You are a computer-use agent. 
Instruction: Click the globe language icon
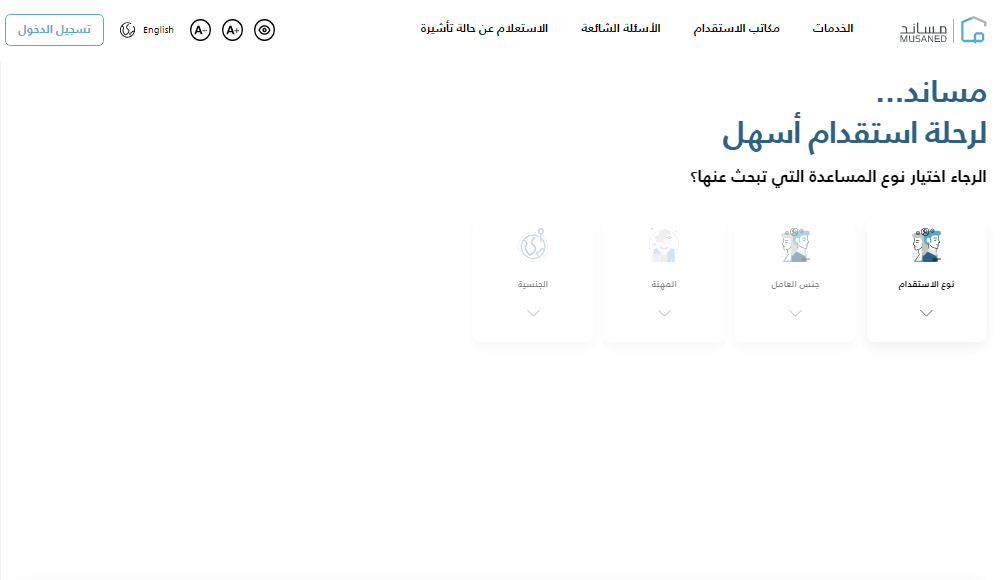[x=127, y=30]
